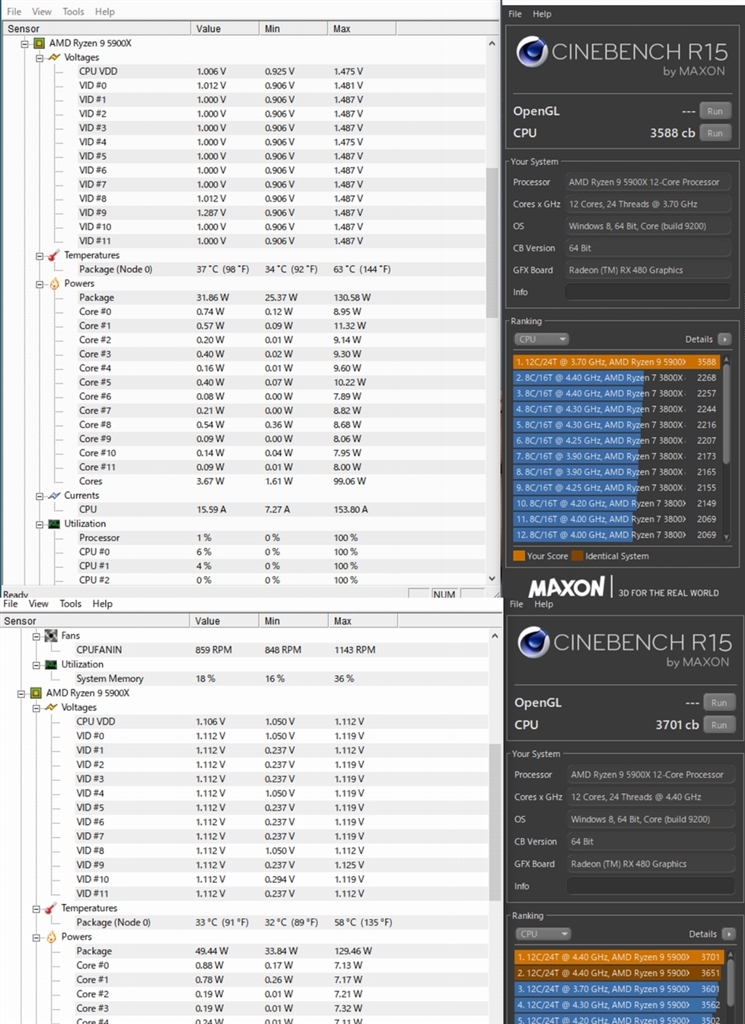The image size is (745, 1024).
Task: Click Details arrow in Cinebench window scoring 3701 cb
Action: click(x=729, y=934)
